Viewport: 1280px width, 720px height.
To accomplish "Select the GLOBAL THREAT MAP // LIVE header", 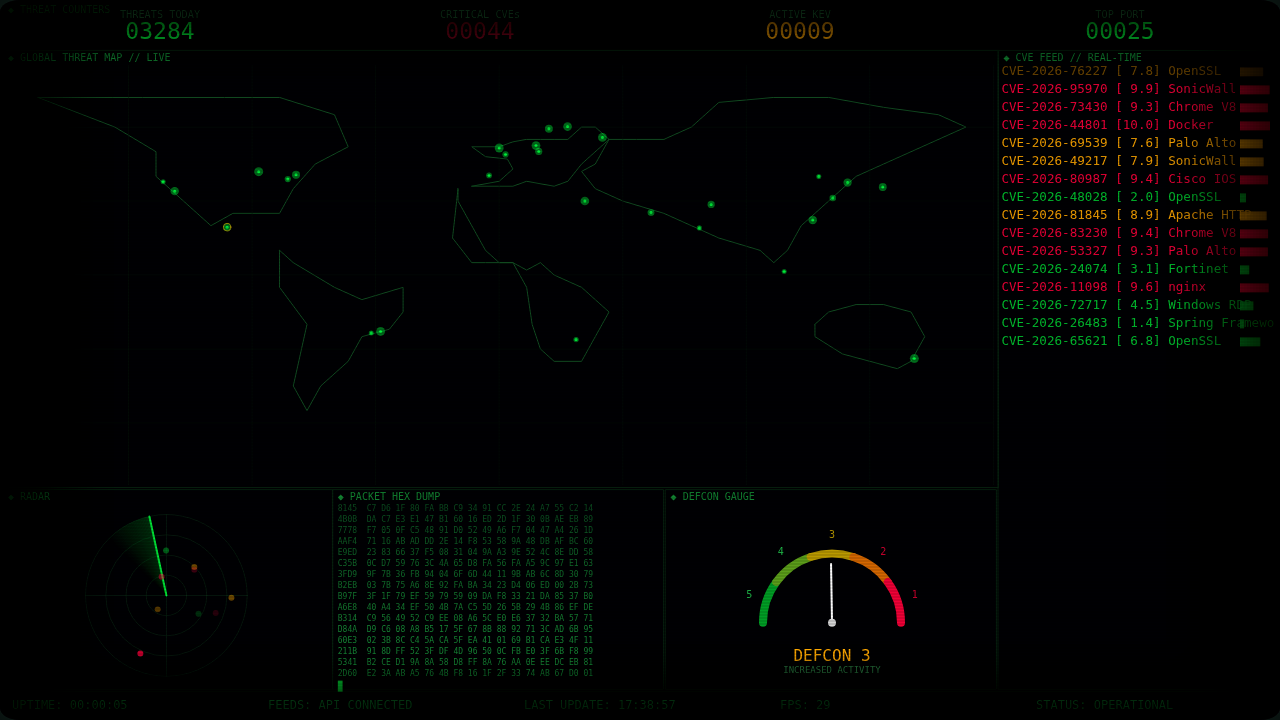I will 90,58.
